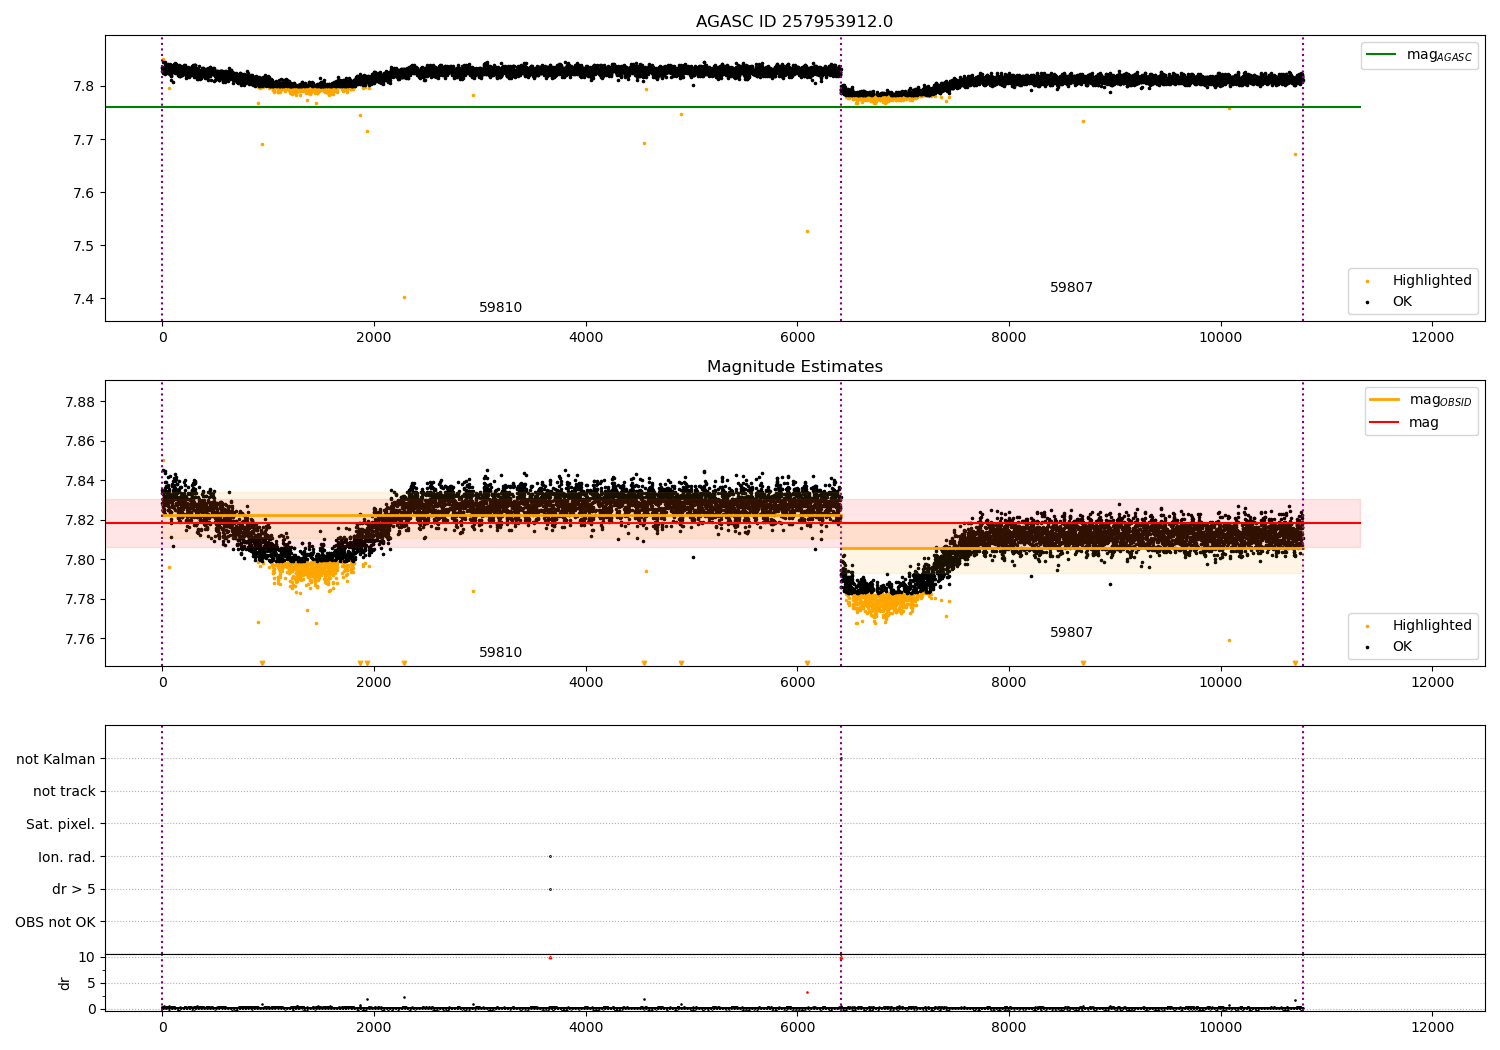Click the red mag legend line swatch
The width and height of the screenshot is (1500, 1050).
click(x=1385, y=422)
